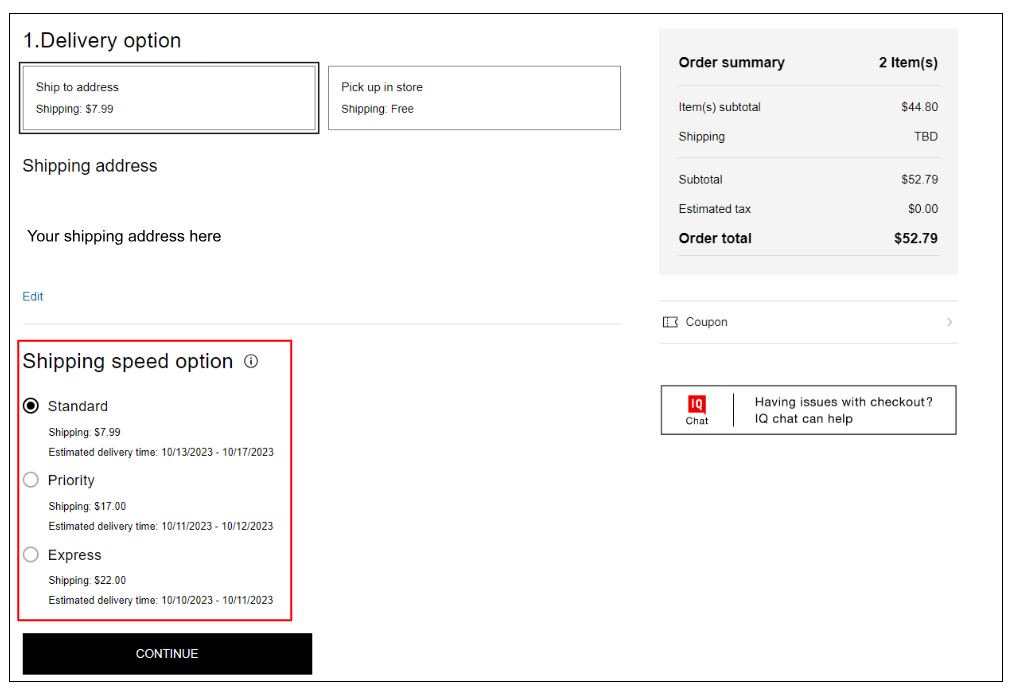Choose the Priority shipping radio button

pos(31,480)
